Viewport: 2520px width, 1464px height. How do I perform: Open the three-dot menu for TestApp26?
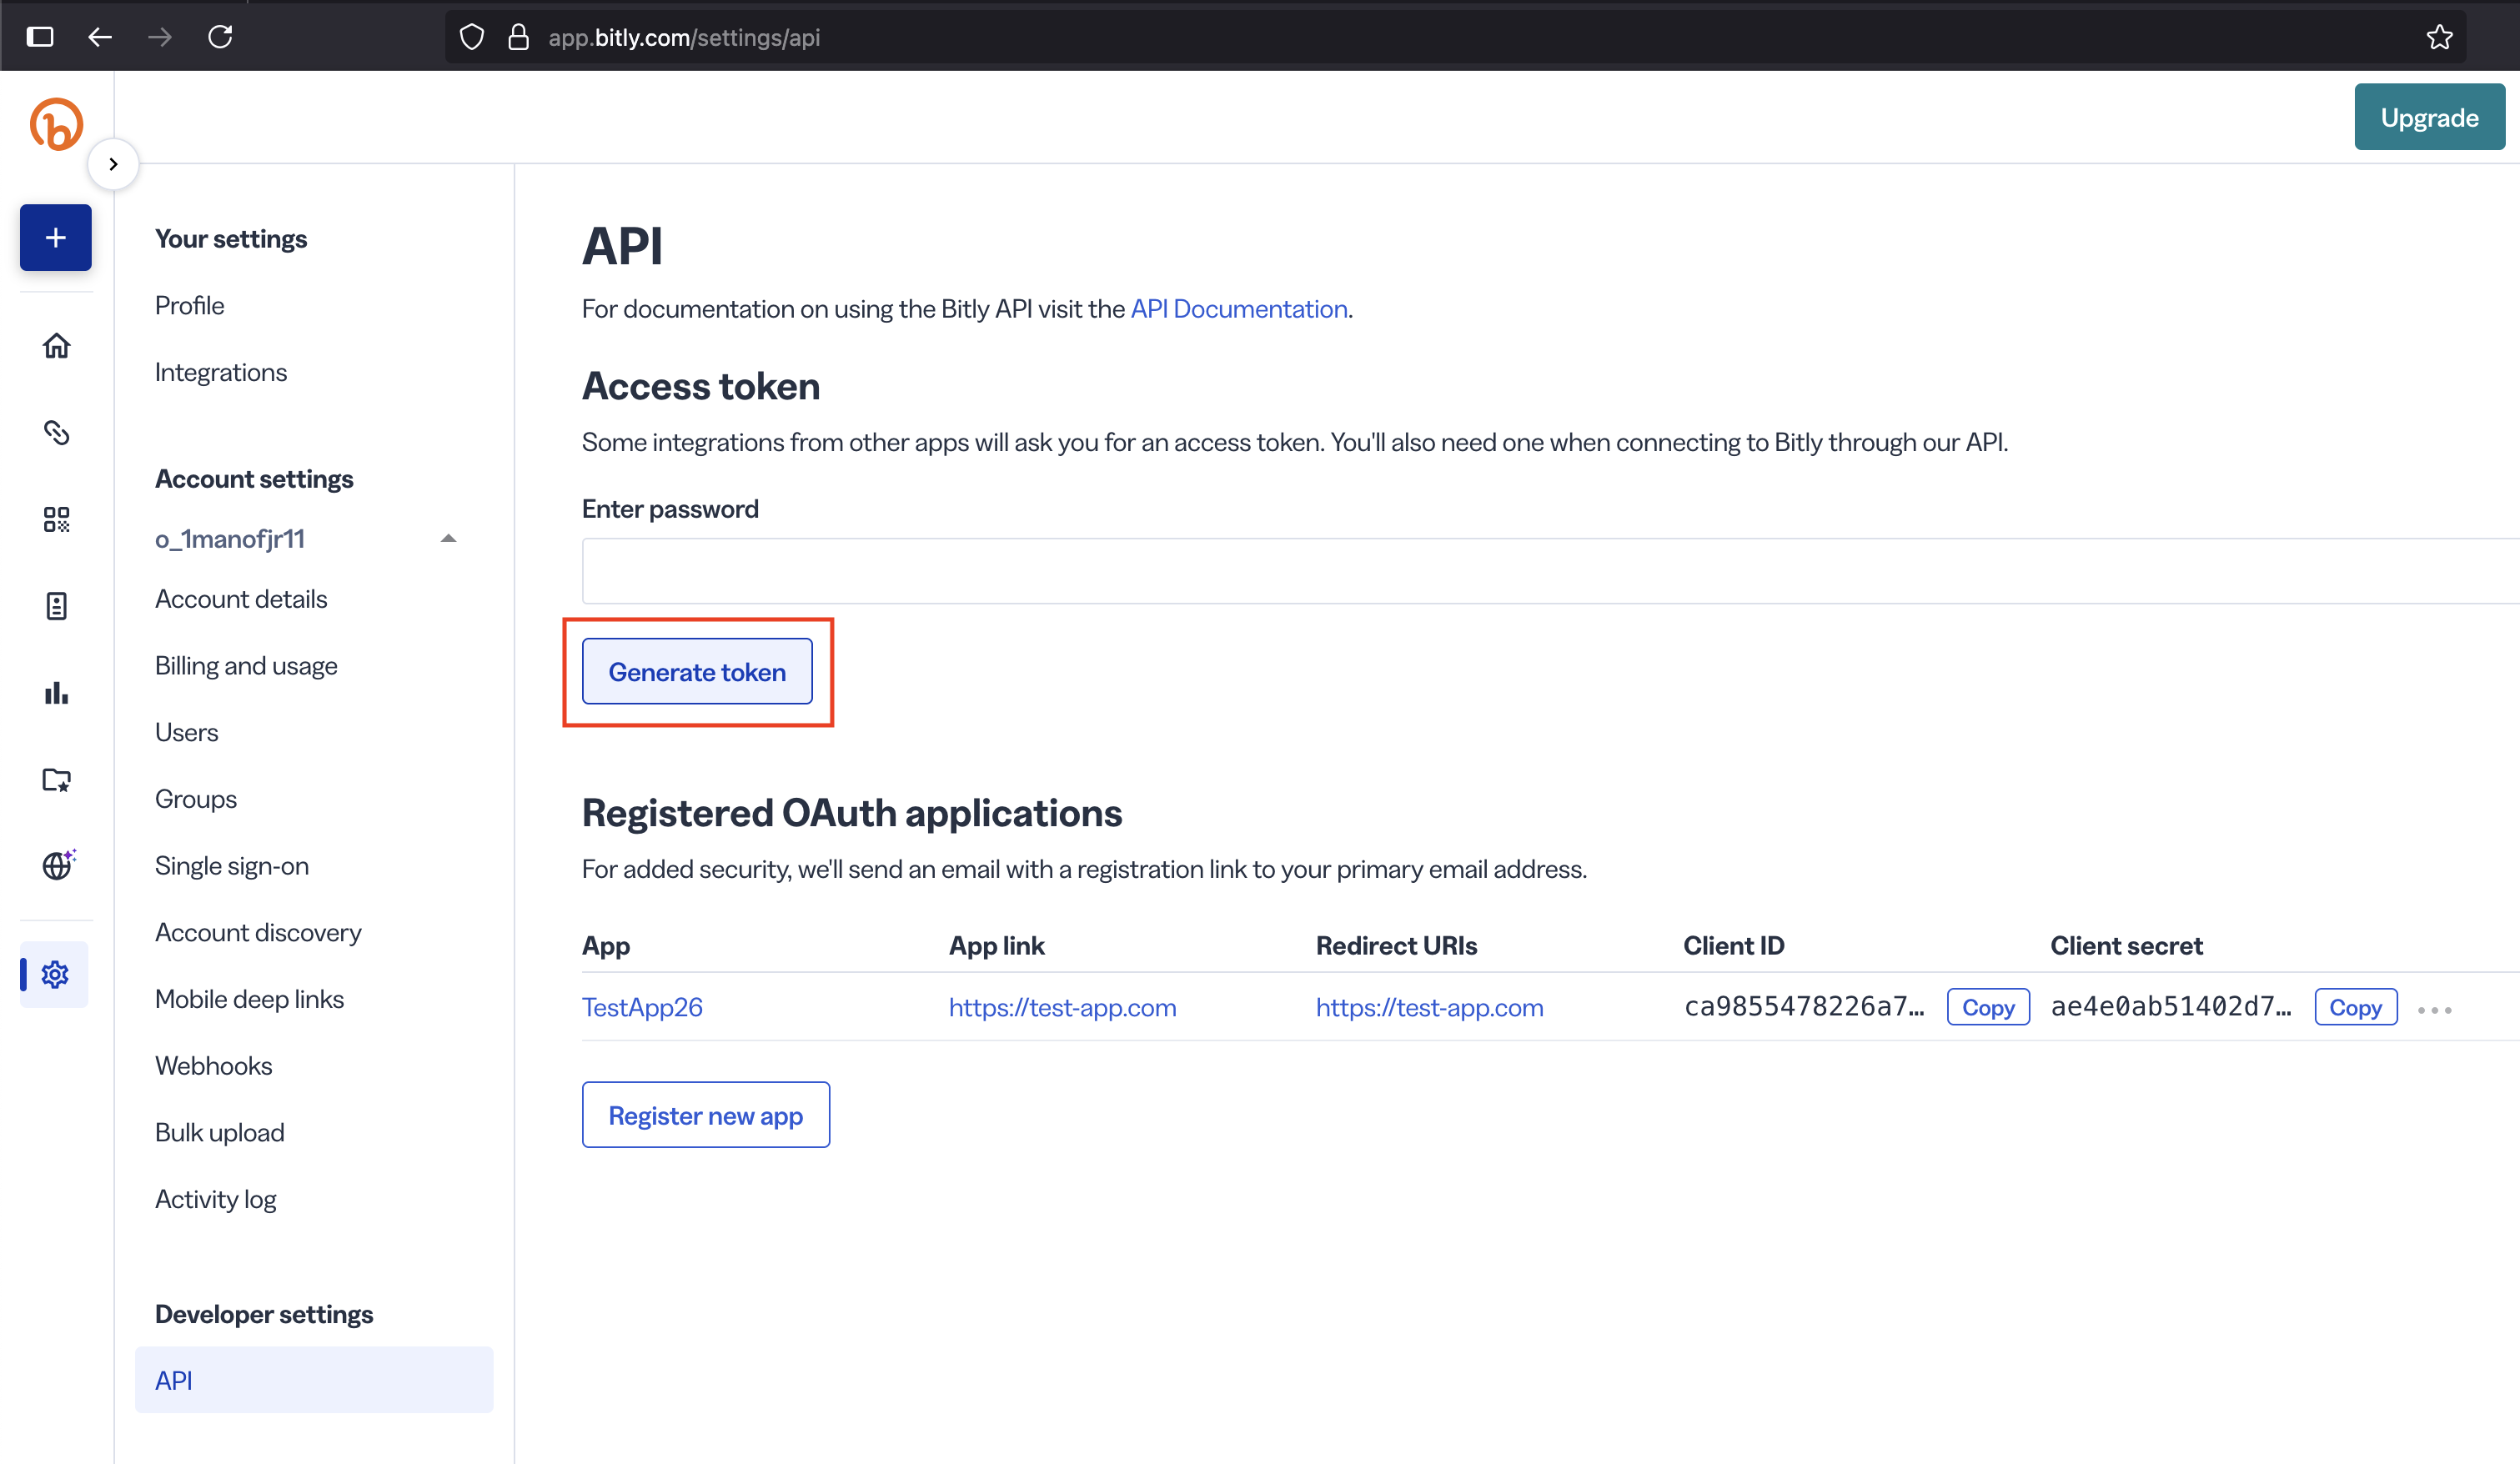tap(2434, 1009)
